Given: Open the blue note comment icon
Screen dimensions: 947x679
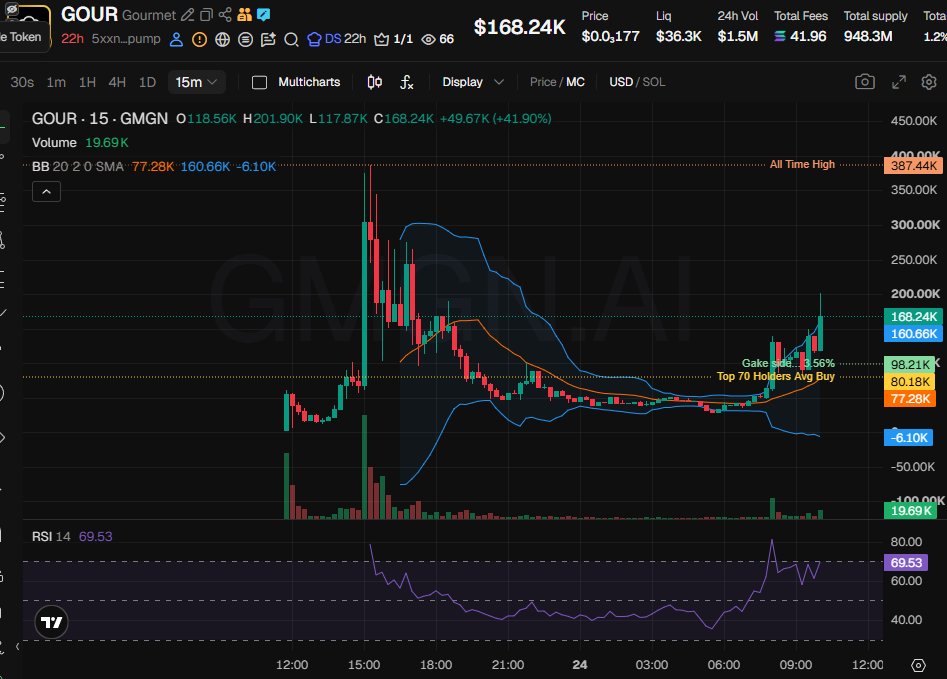Looking at the screenshot, I should point(263,14).
